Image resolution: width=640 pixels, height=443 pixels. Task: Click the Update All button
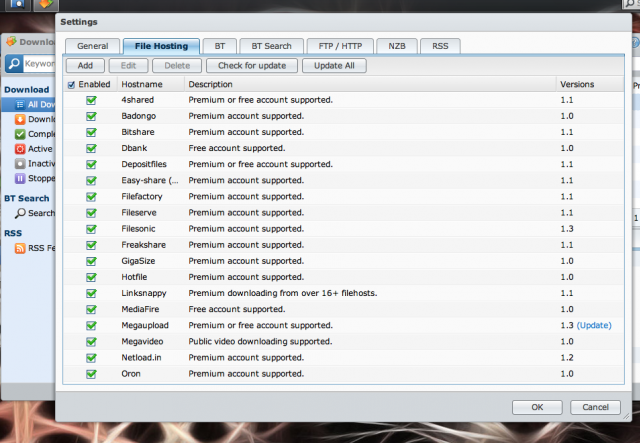click(334, 66)
